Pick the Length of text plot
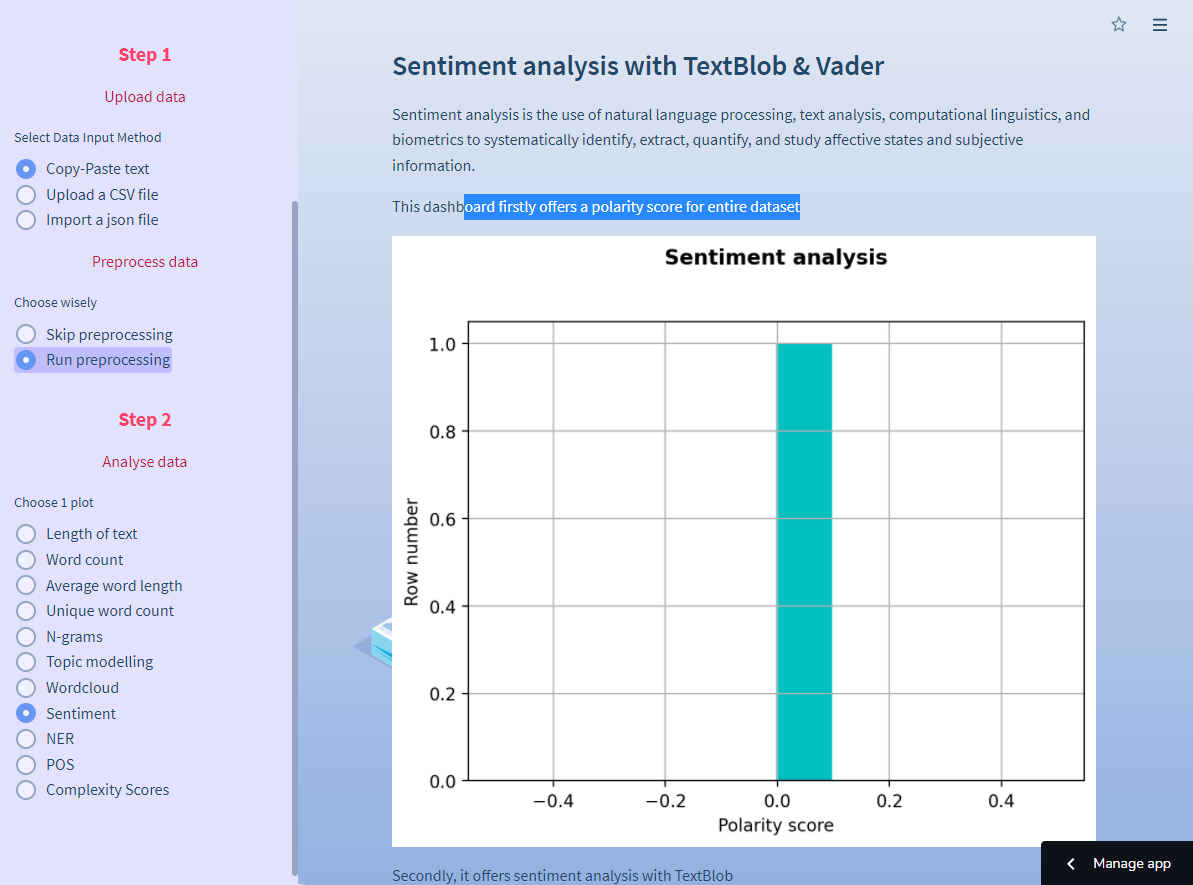 (x=27, y=534)
